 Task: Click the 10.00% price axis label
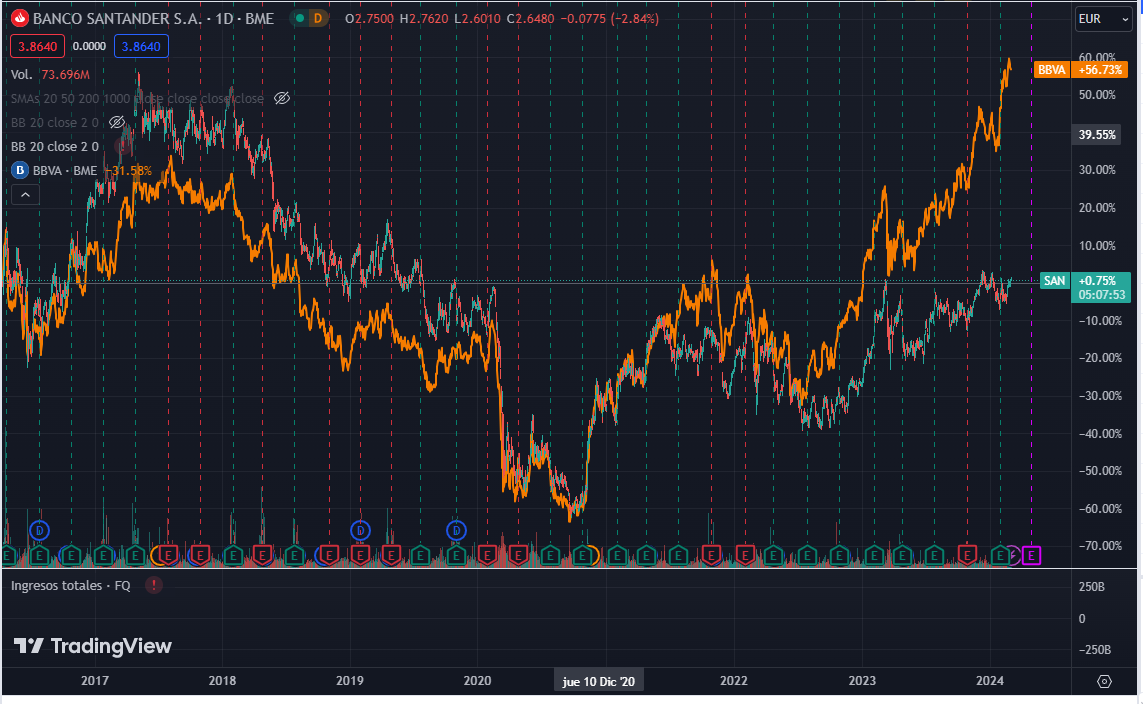pos(1097,246)
